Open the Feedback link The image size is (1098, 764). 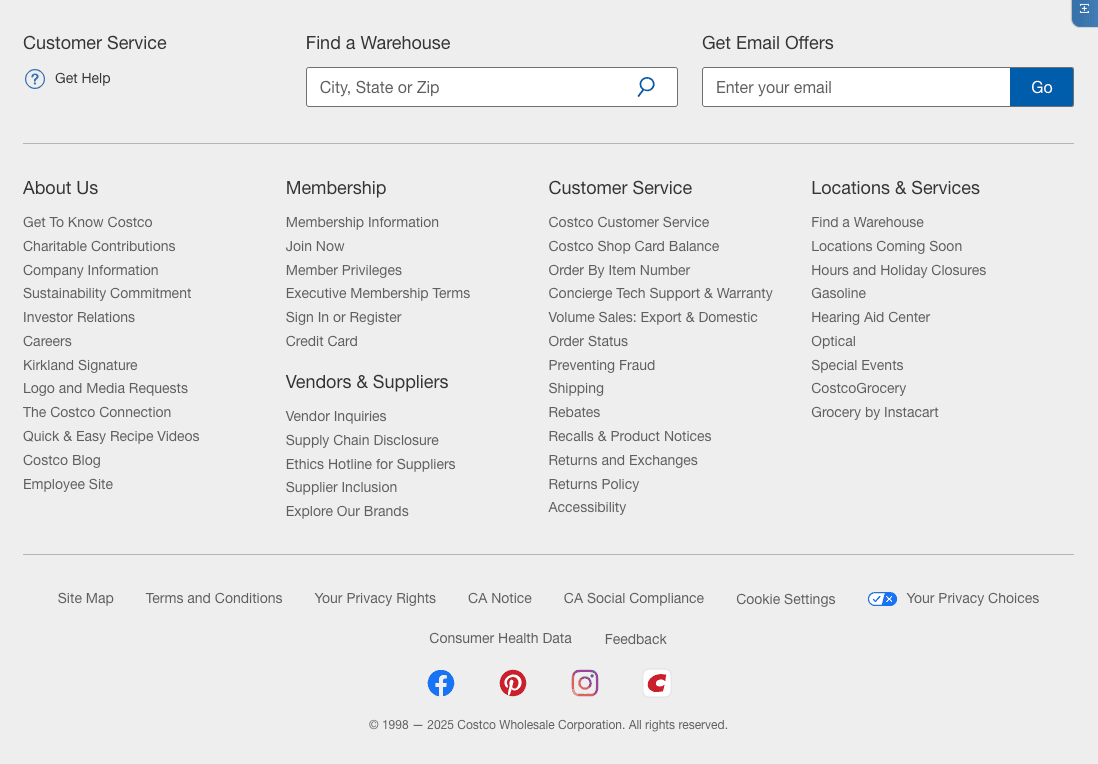635,639
